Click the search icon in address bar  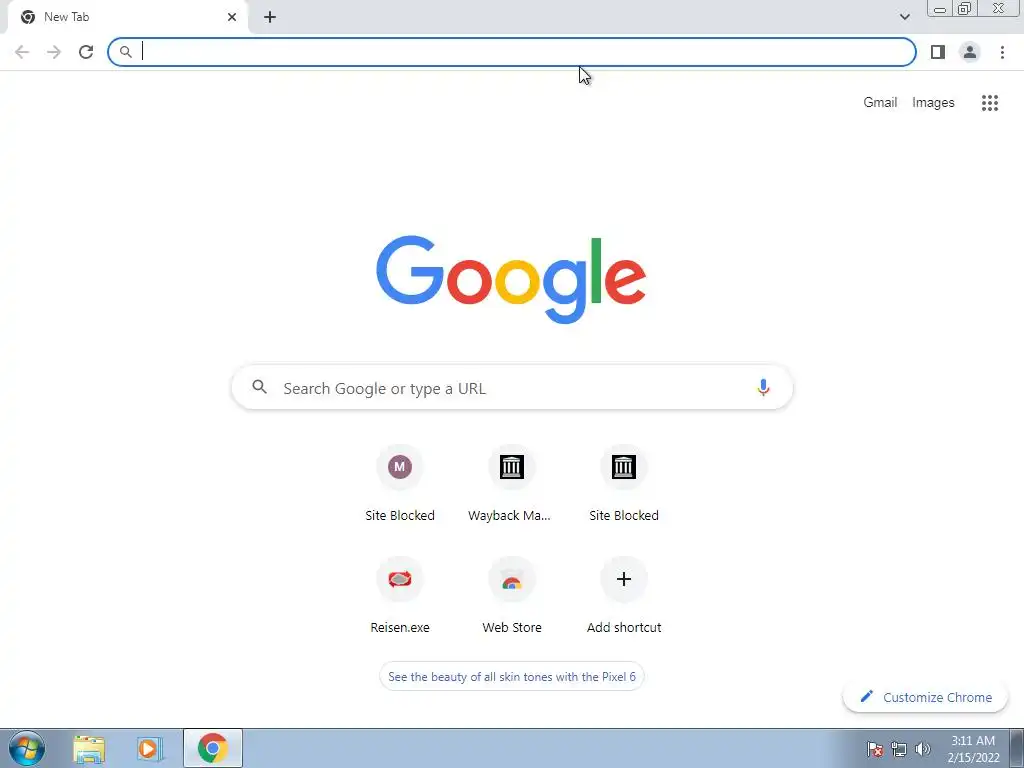pyautogui.click(x=126, y=52)
